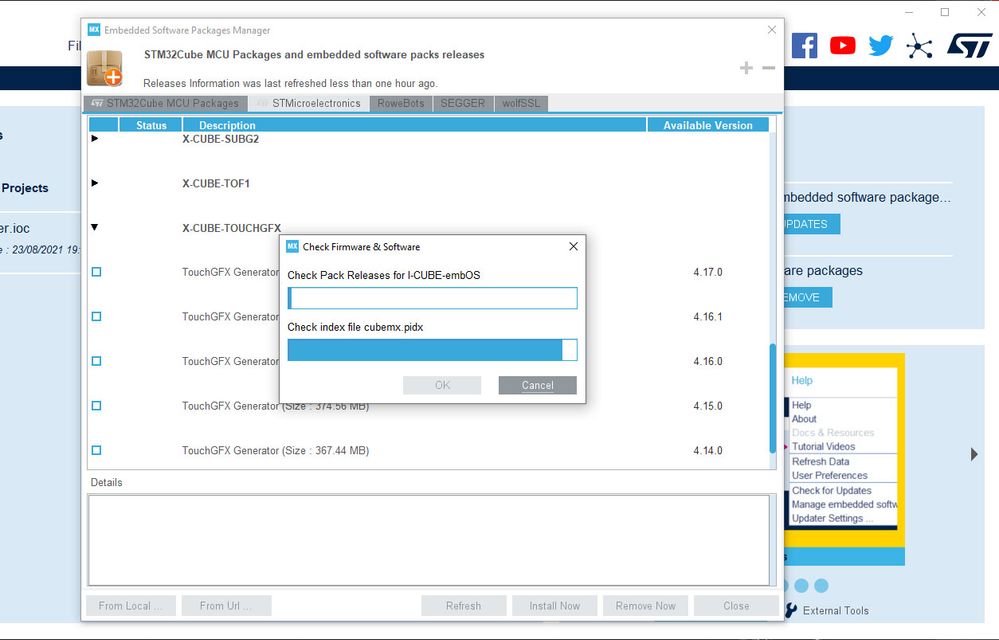Screen dimensions: 999x640
Task: Click the Available Version column header
Action: [x=708, y=125]
